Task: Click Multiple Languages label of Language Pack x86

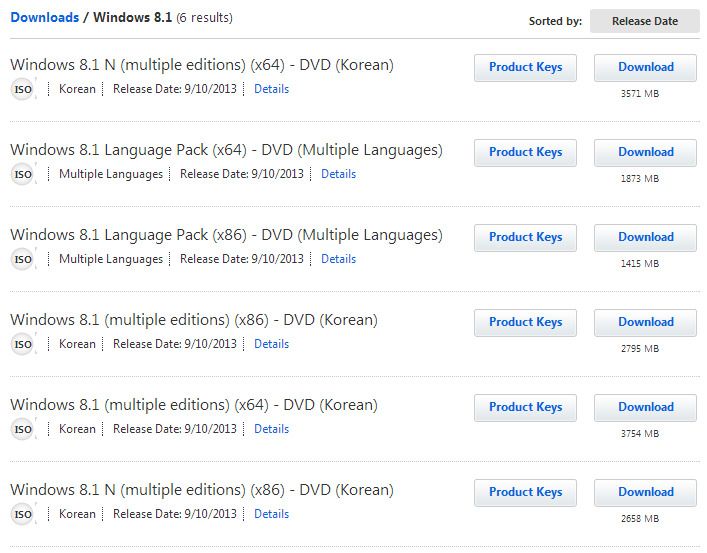Action: [x=111, y=259]
